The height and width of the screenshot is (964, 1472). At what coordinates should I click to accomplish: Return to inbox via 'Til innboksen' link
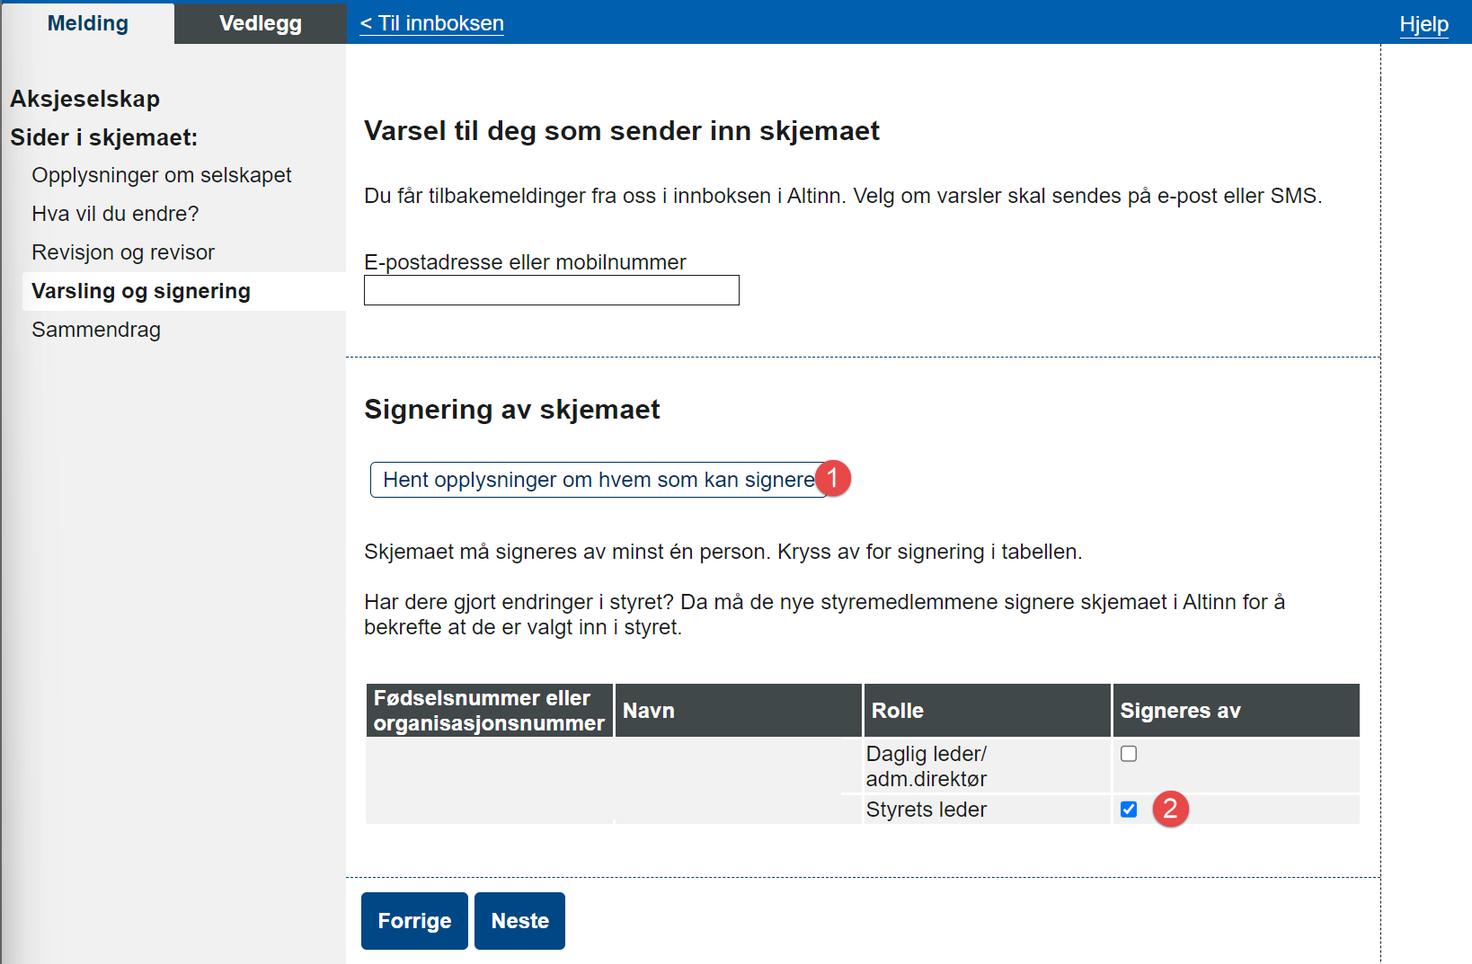tap(431, 23)
